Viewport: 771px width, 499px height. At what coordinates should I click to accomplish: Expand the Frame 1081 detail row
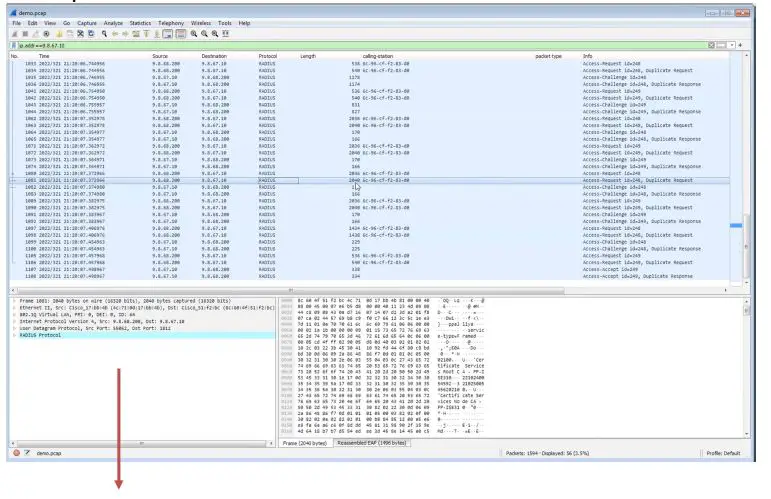(x=14, y=301)
